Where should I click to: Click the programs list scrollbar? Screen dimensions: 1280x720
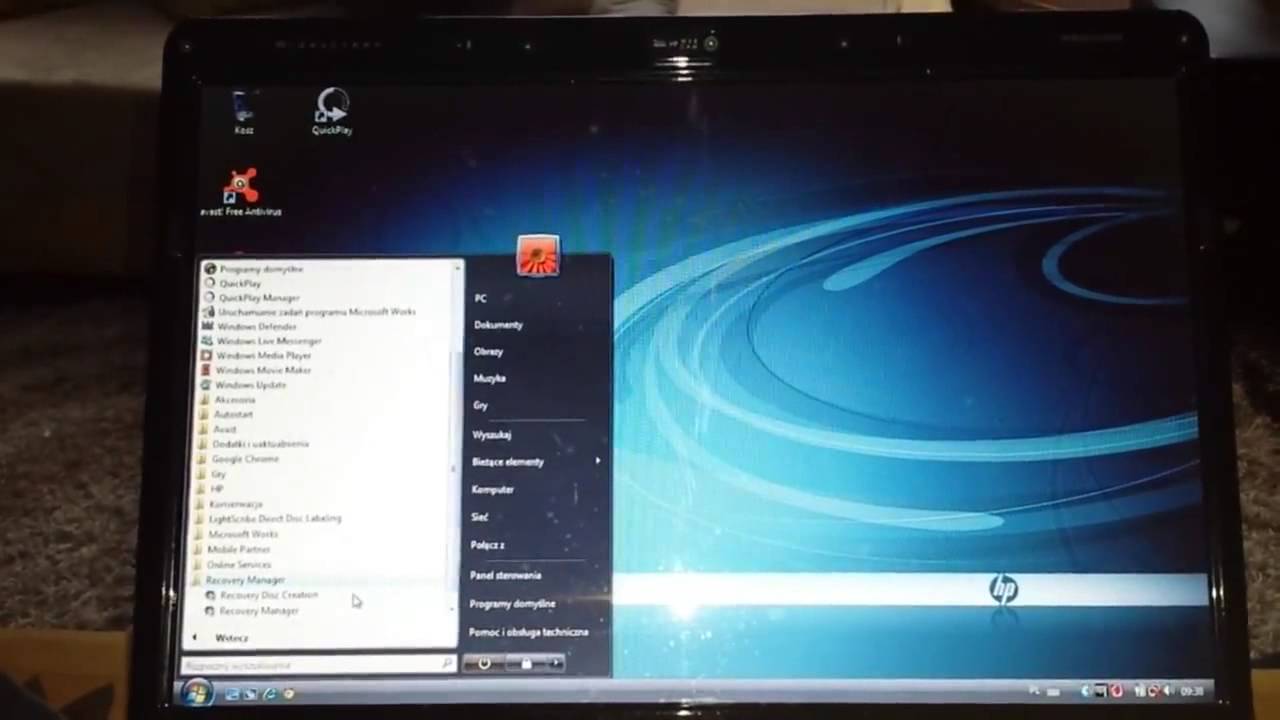455,437
